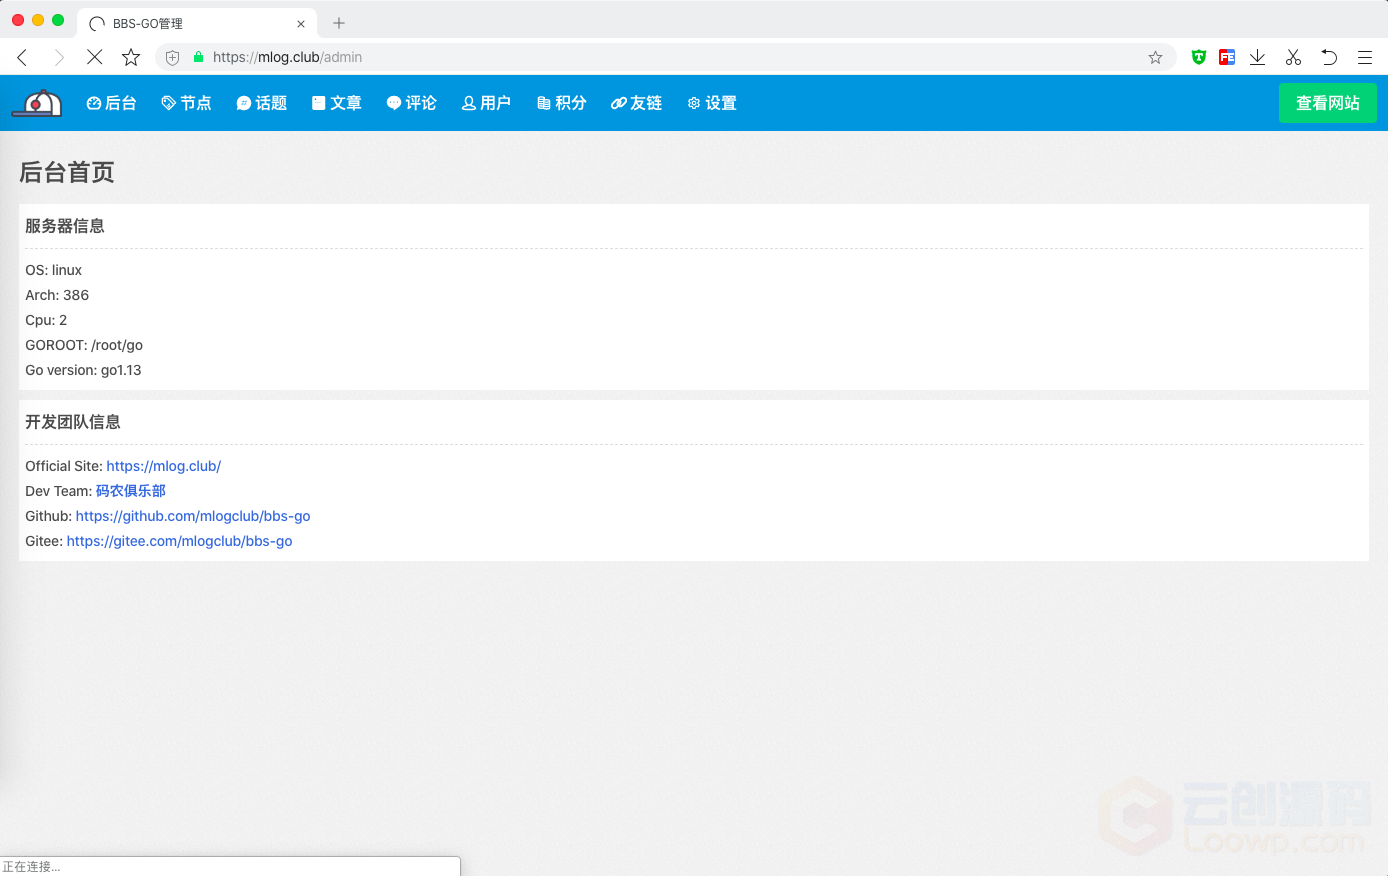Open the 码农俱乐部 Dev Team link
The width and height of the screenshot is (1388, 876).
pyautogui.click(x=131, y=491)
